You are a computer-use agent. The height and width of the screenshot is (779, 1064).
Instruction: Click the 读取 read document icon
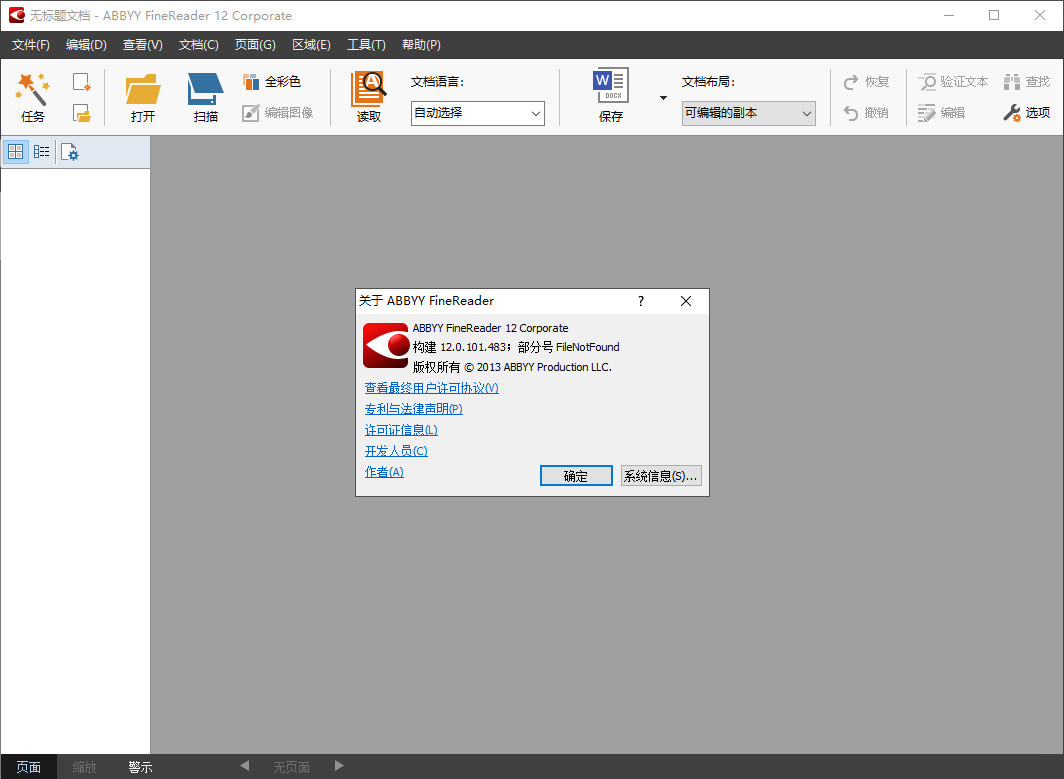[x=368, y=88]
